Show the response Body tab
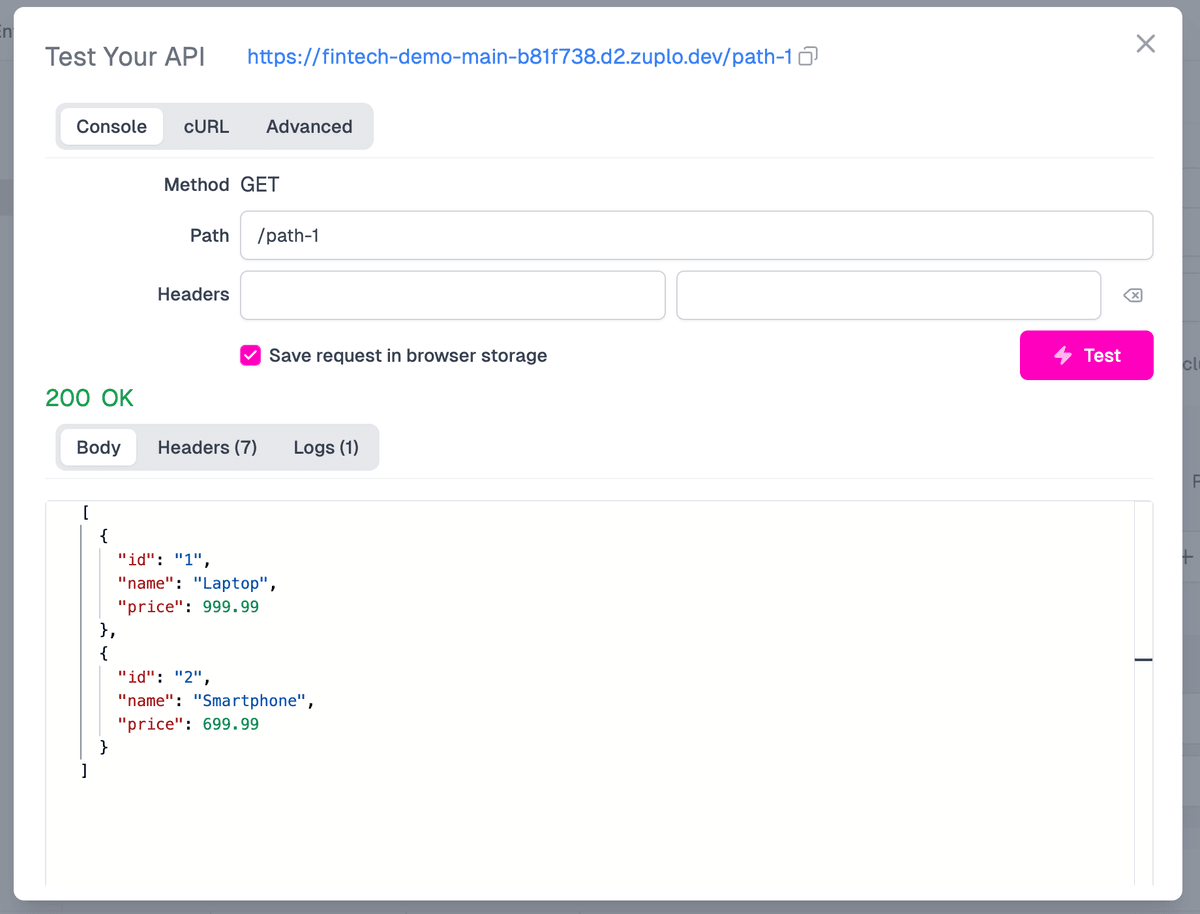1200x914 pixels. 98,447
